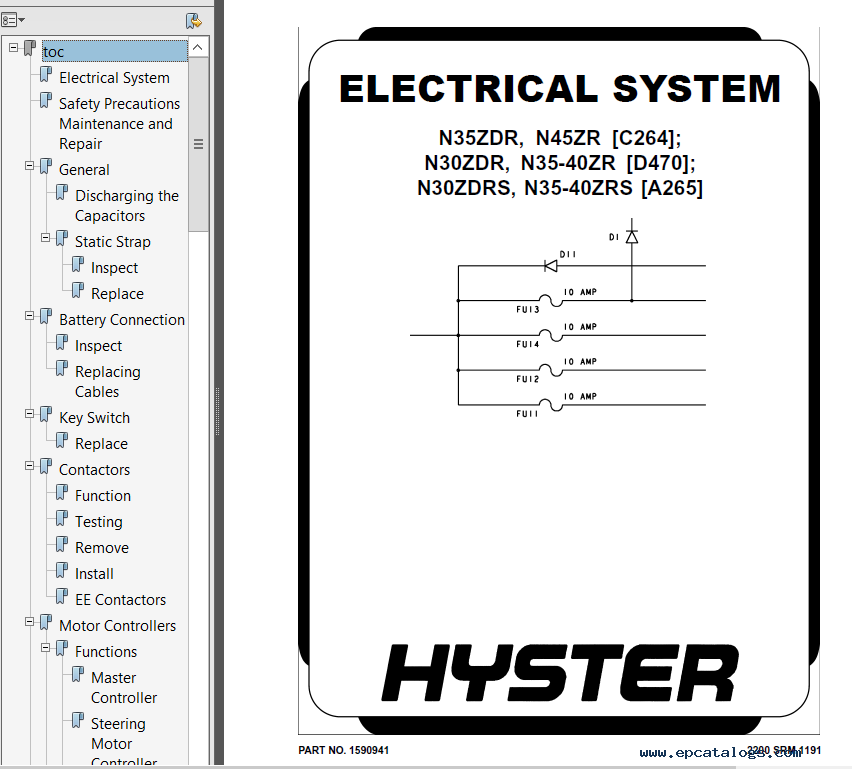Click the Safety Precautions bookmark icon

pyautogui.click(x=46, y=101)
